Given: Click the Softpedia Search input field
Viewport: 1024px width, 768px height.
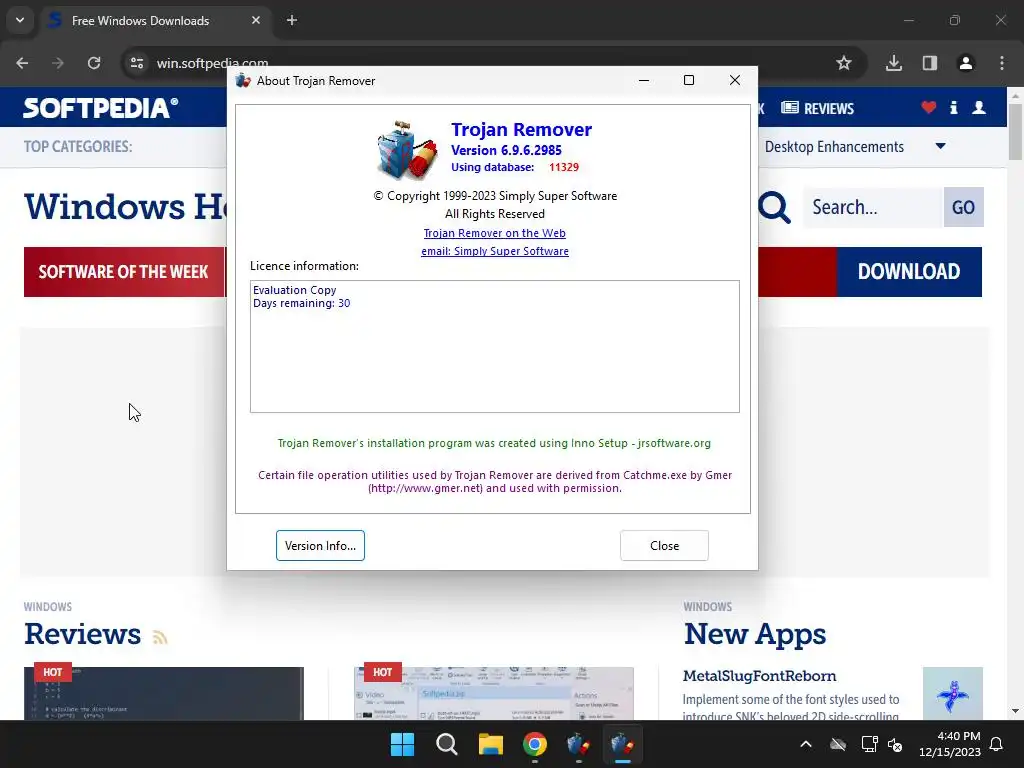Looking at the screenshot, I should click(x=873, y=207).
